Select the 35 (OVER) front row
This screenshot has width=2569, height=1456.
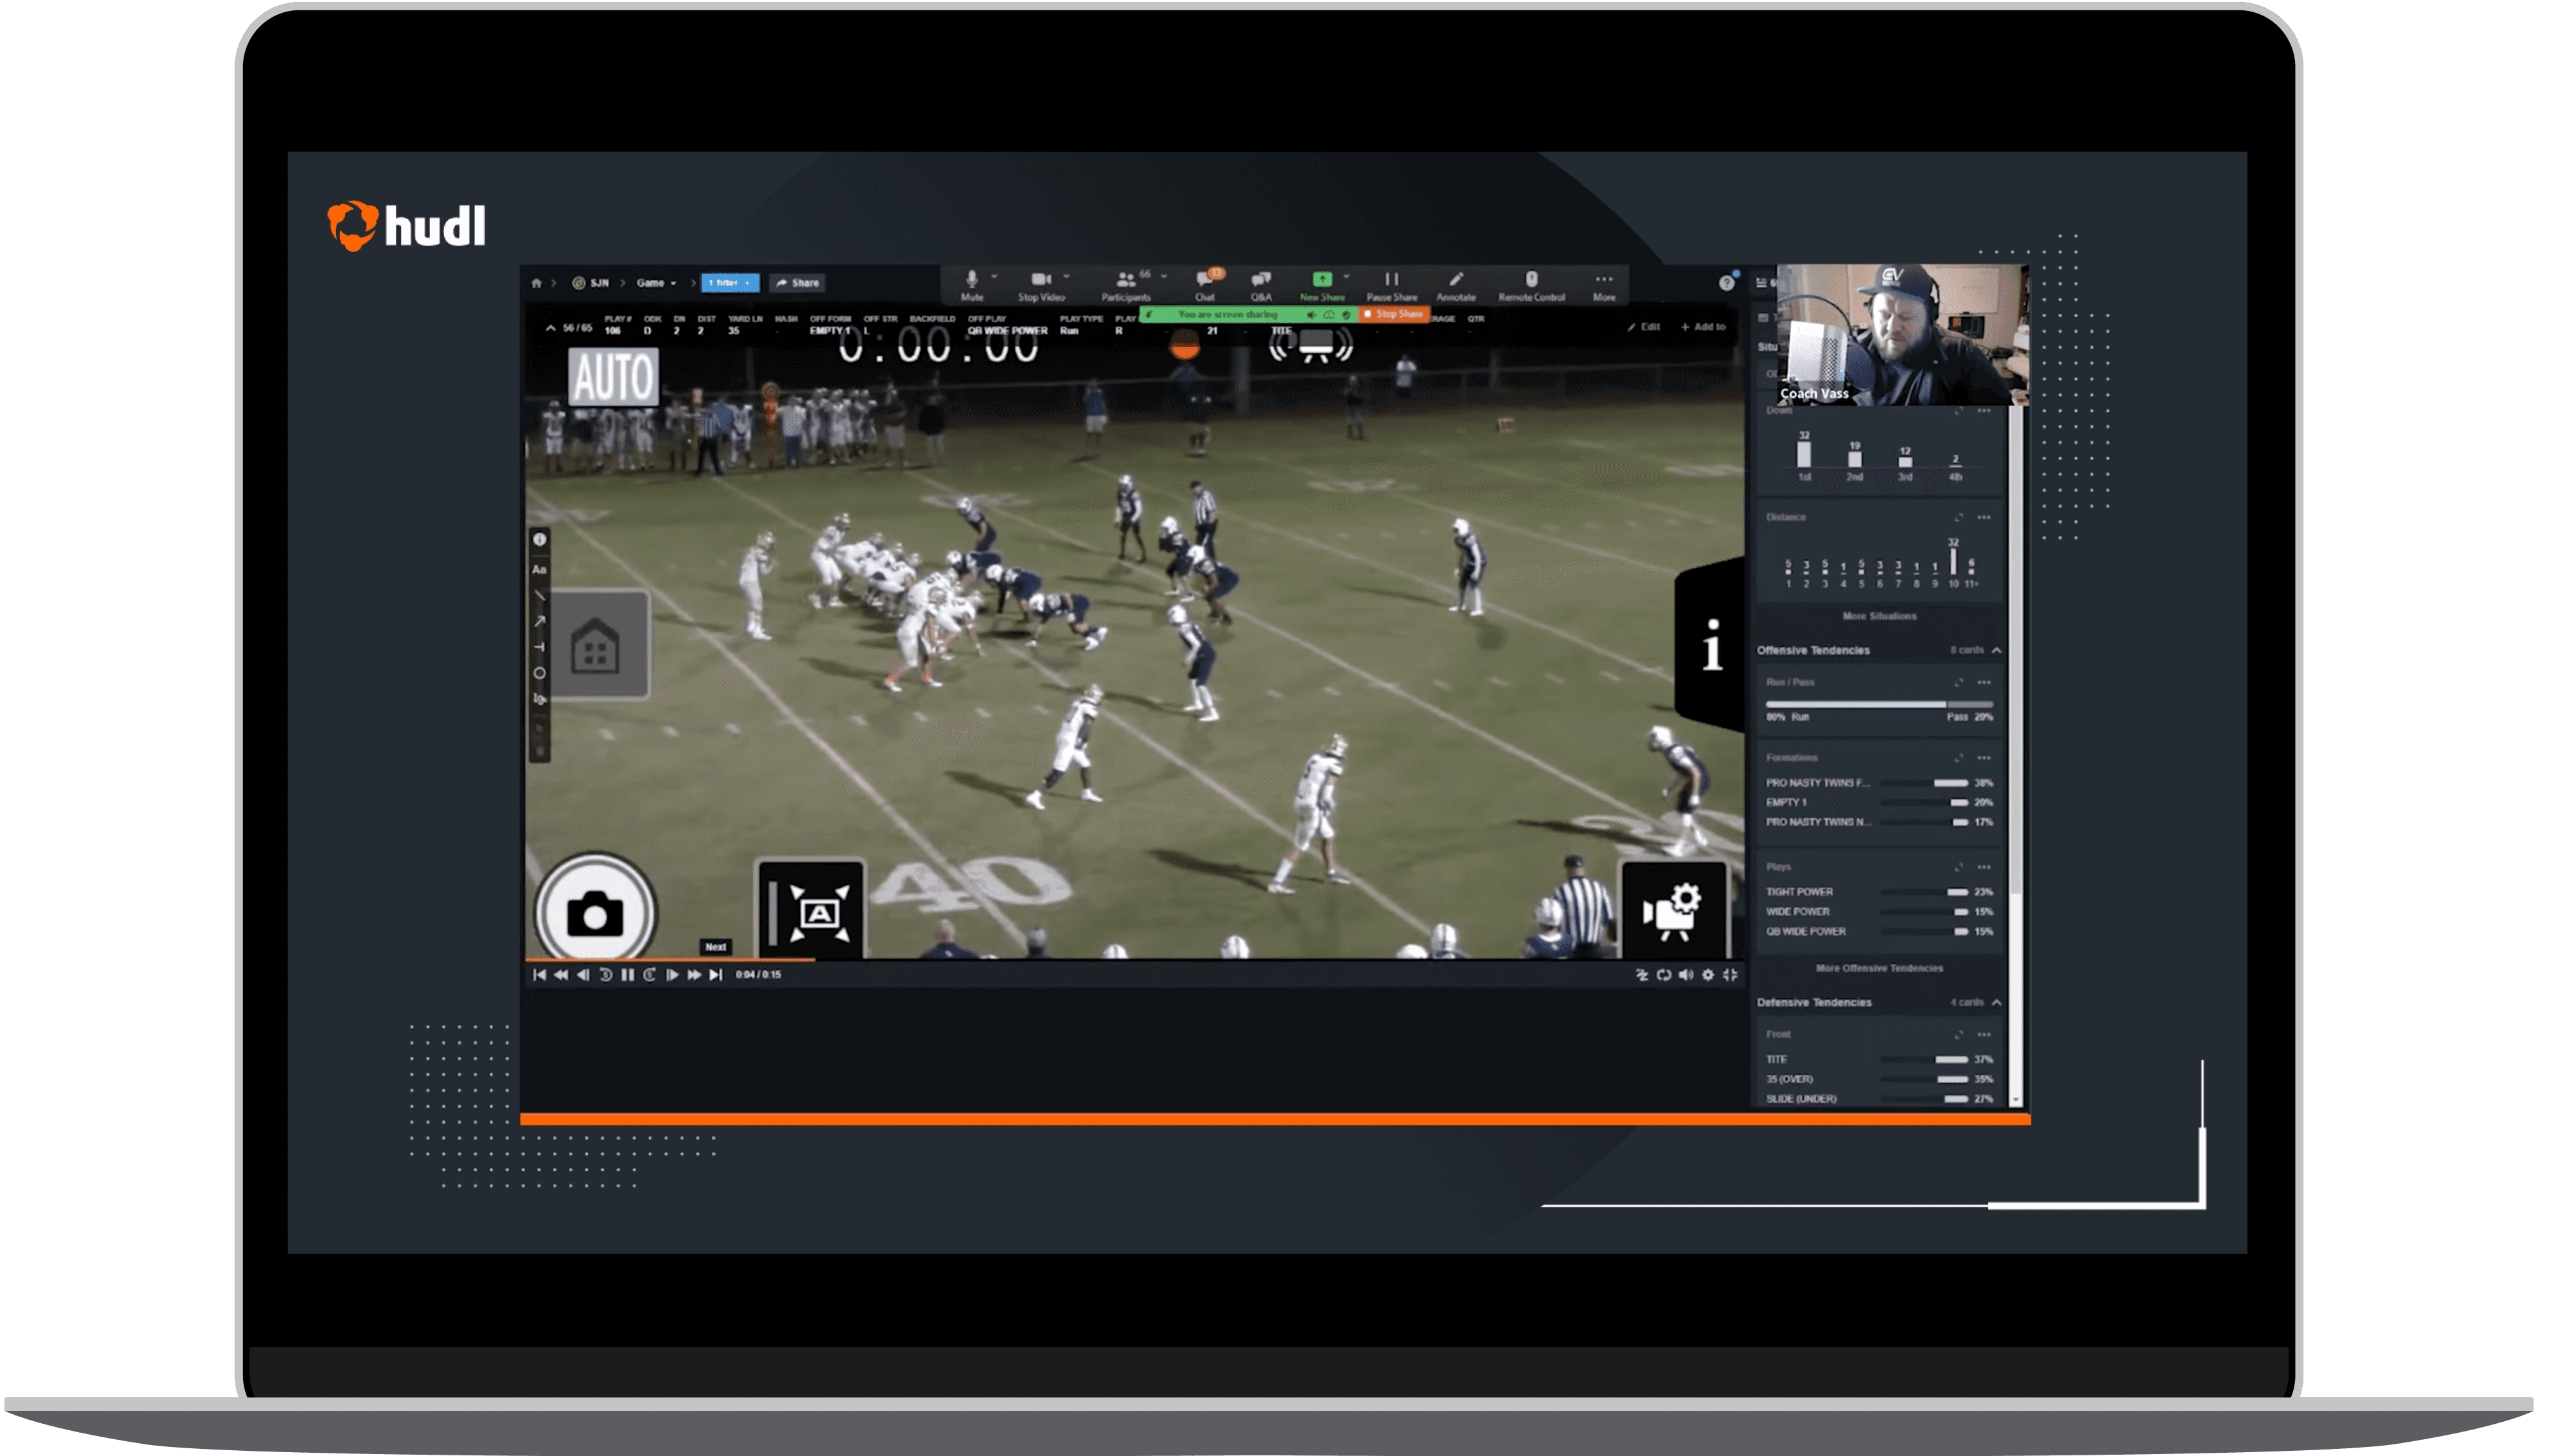(1880, 1080)
